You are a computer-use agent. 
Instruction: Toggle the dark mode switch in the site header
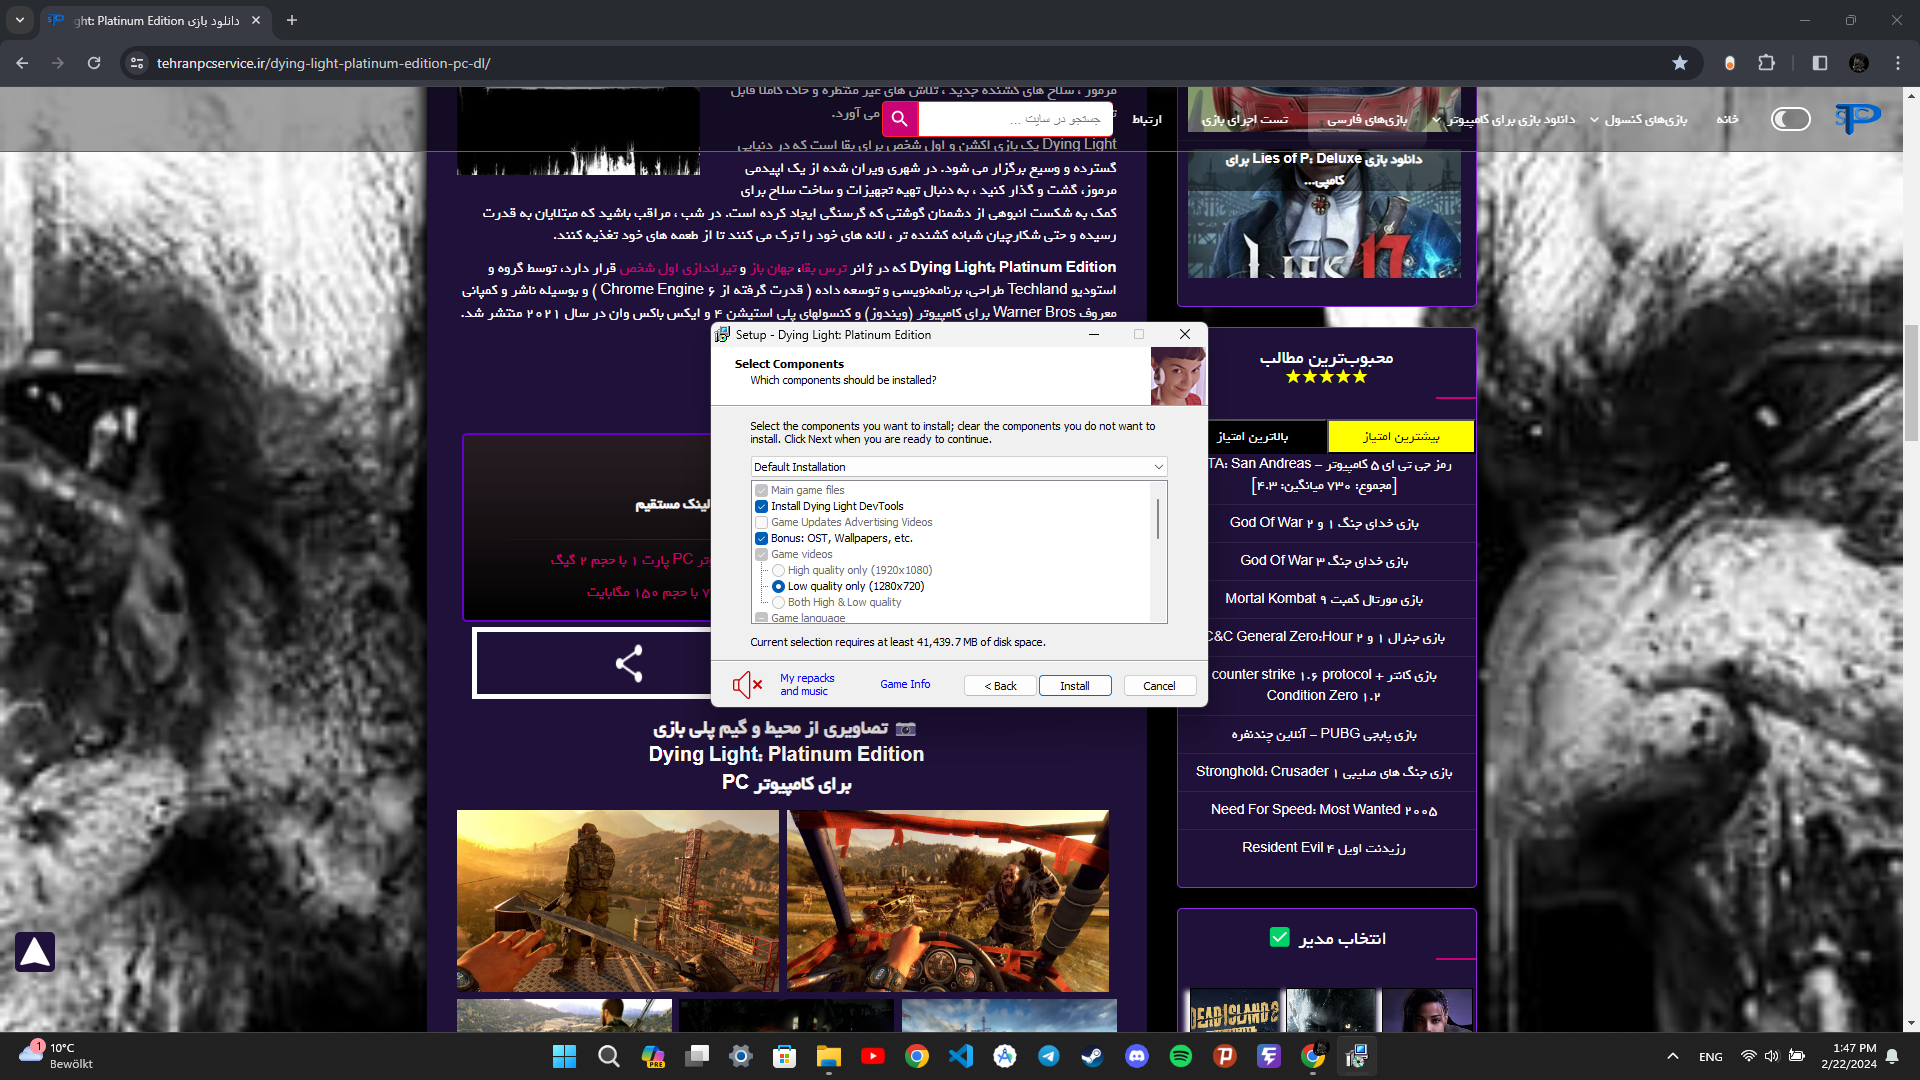tap(1790, 119)
